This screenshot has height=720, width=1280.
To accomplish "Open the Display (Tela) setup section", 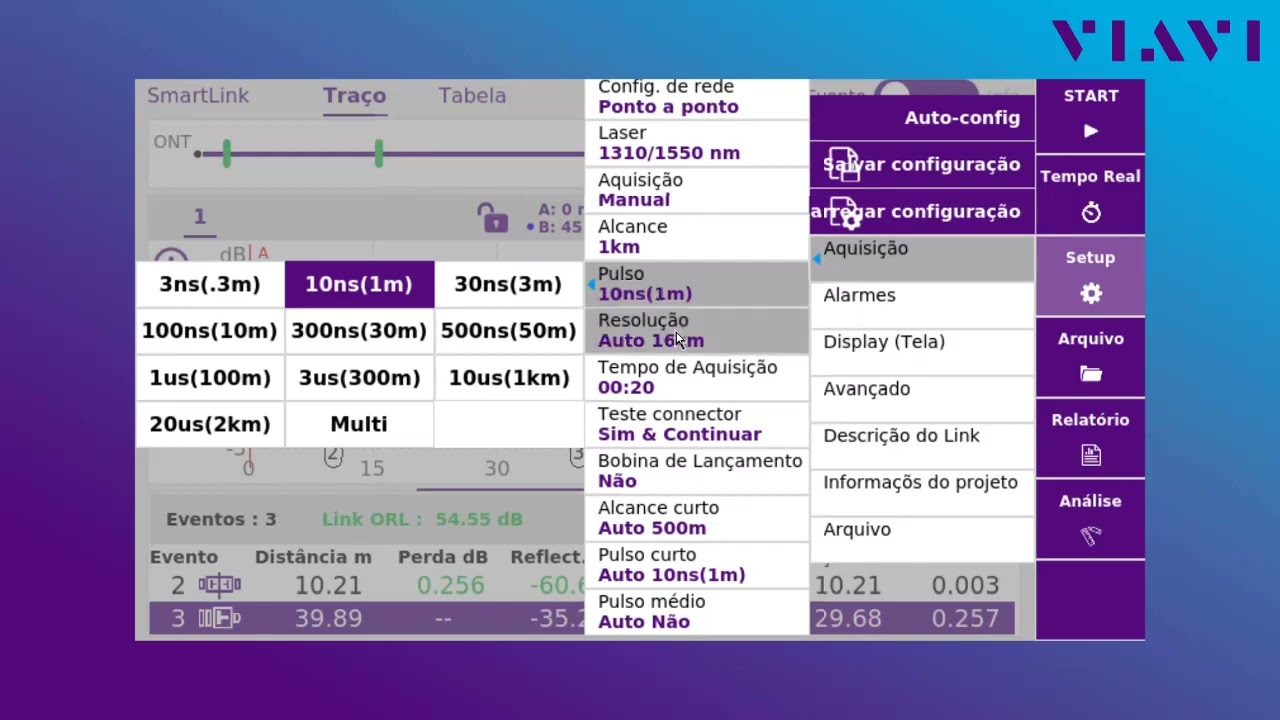I will coord(922,352).
